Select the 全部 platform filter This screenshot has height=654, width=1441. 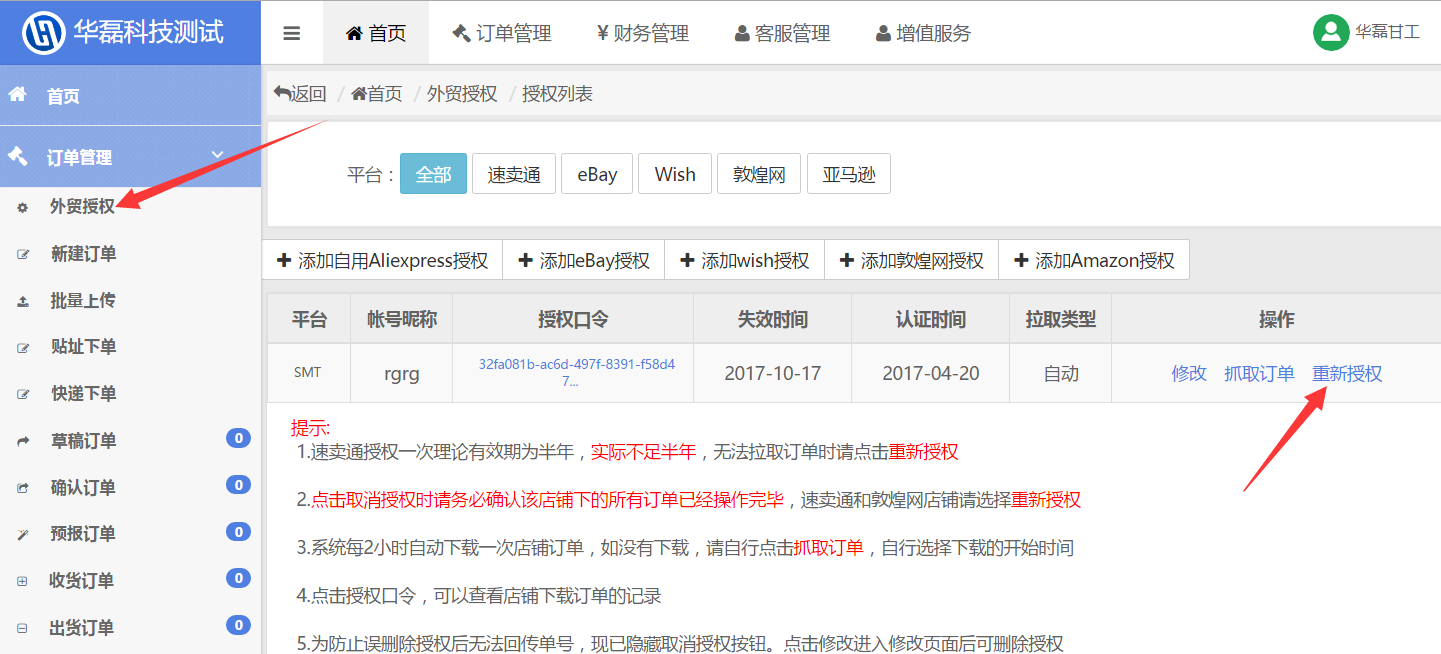pyautogui.click(x=433, y=174)
